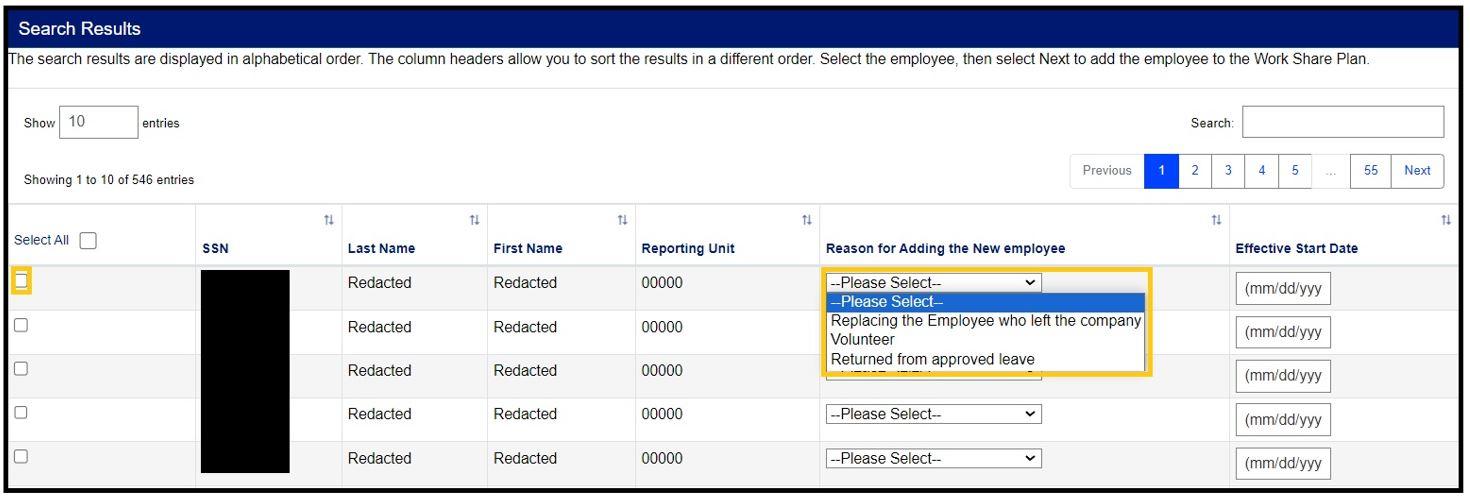This screenshot has width=1470, height=500.
Task: Sort by SSN column arrows icon
Action: pos(329,220)
